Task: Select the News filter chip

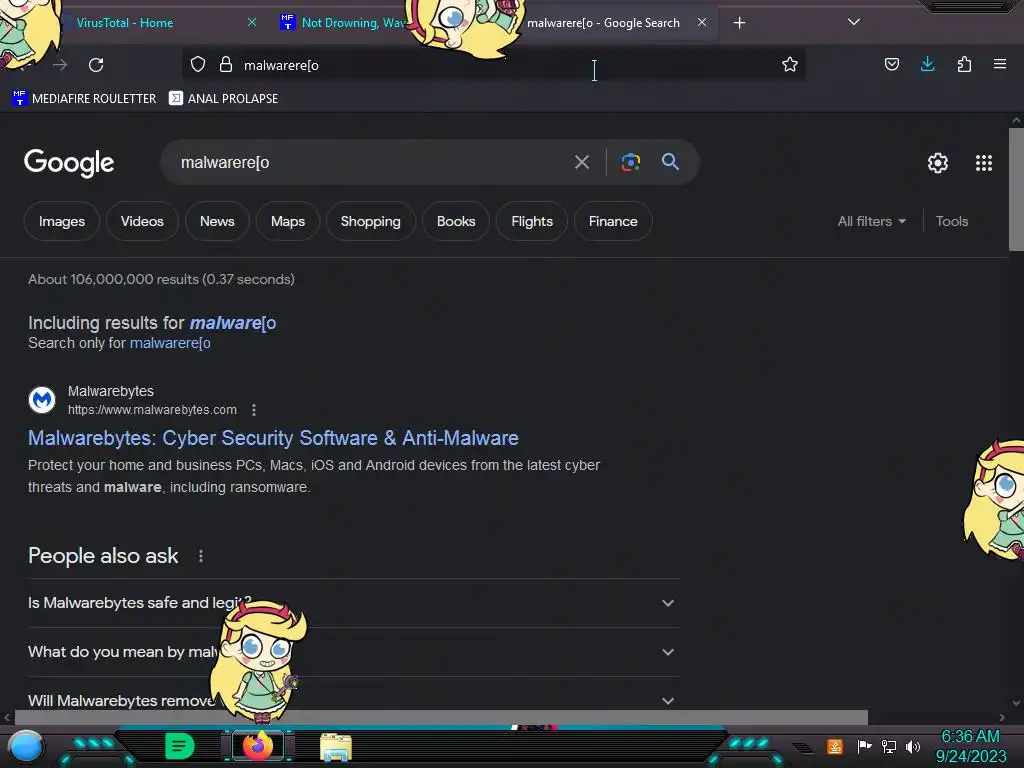Action: point(217,221)
